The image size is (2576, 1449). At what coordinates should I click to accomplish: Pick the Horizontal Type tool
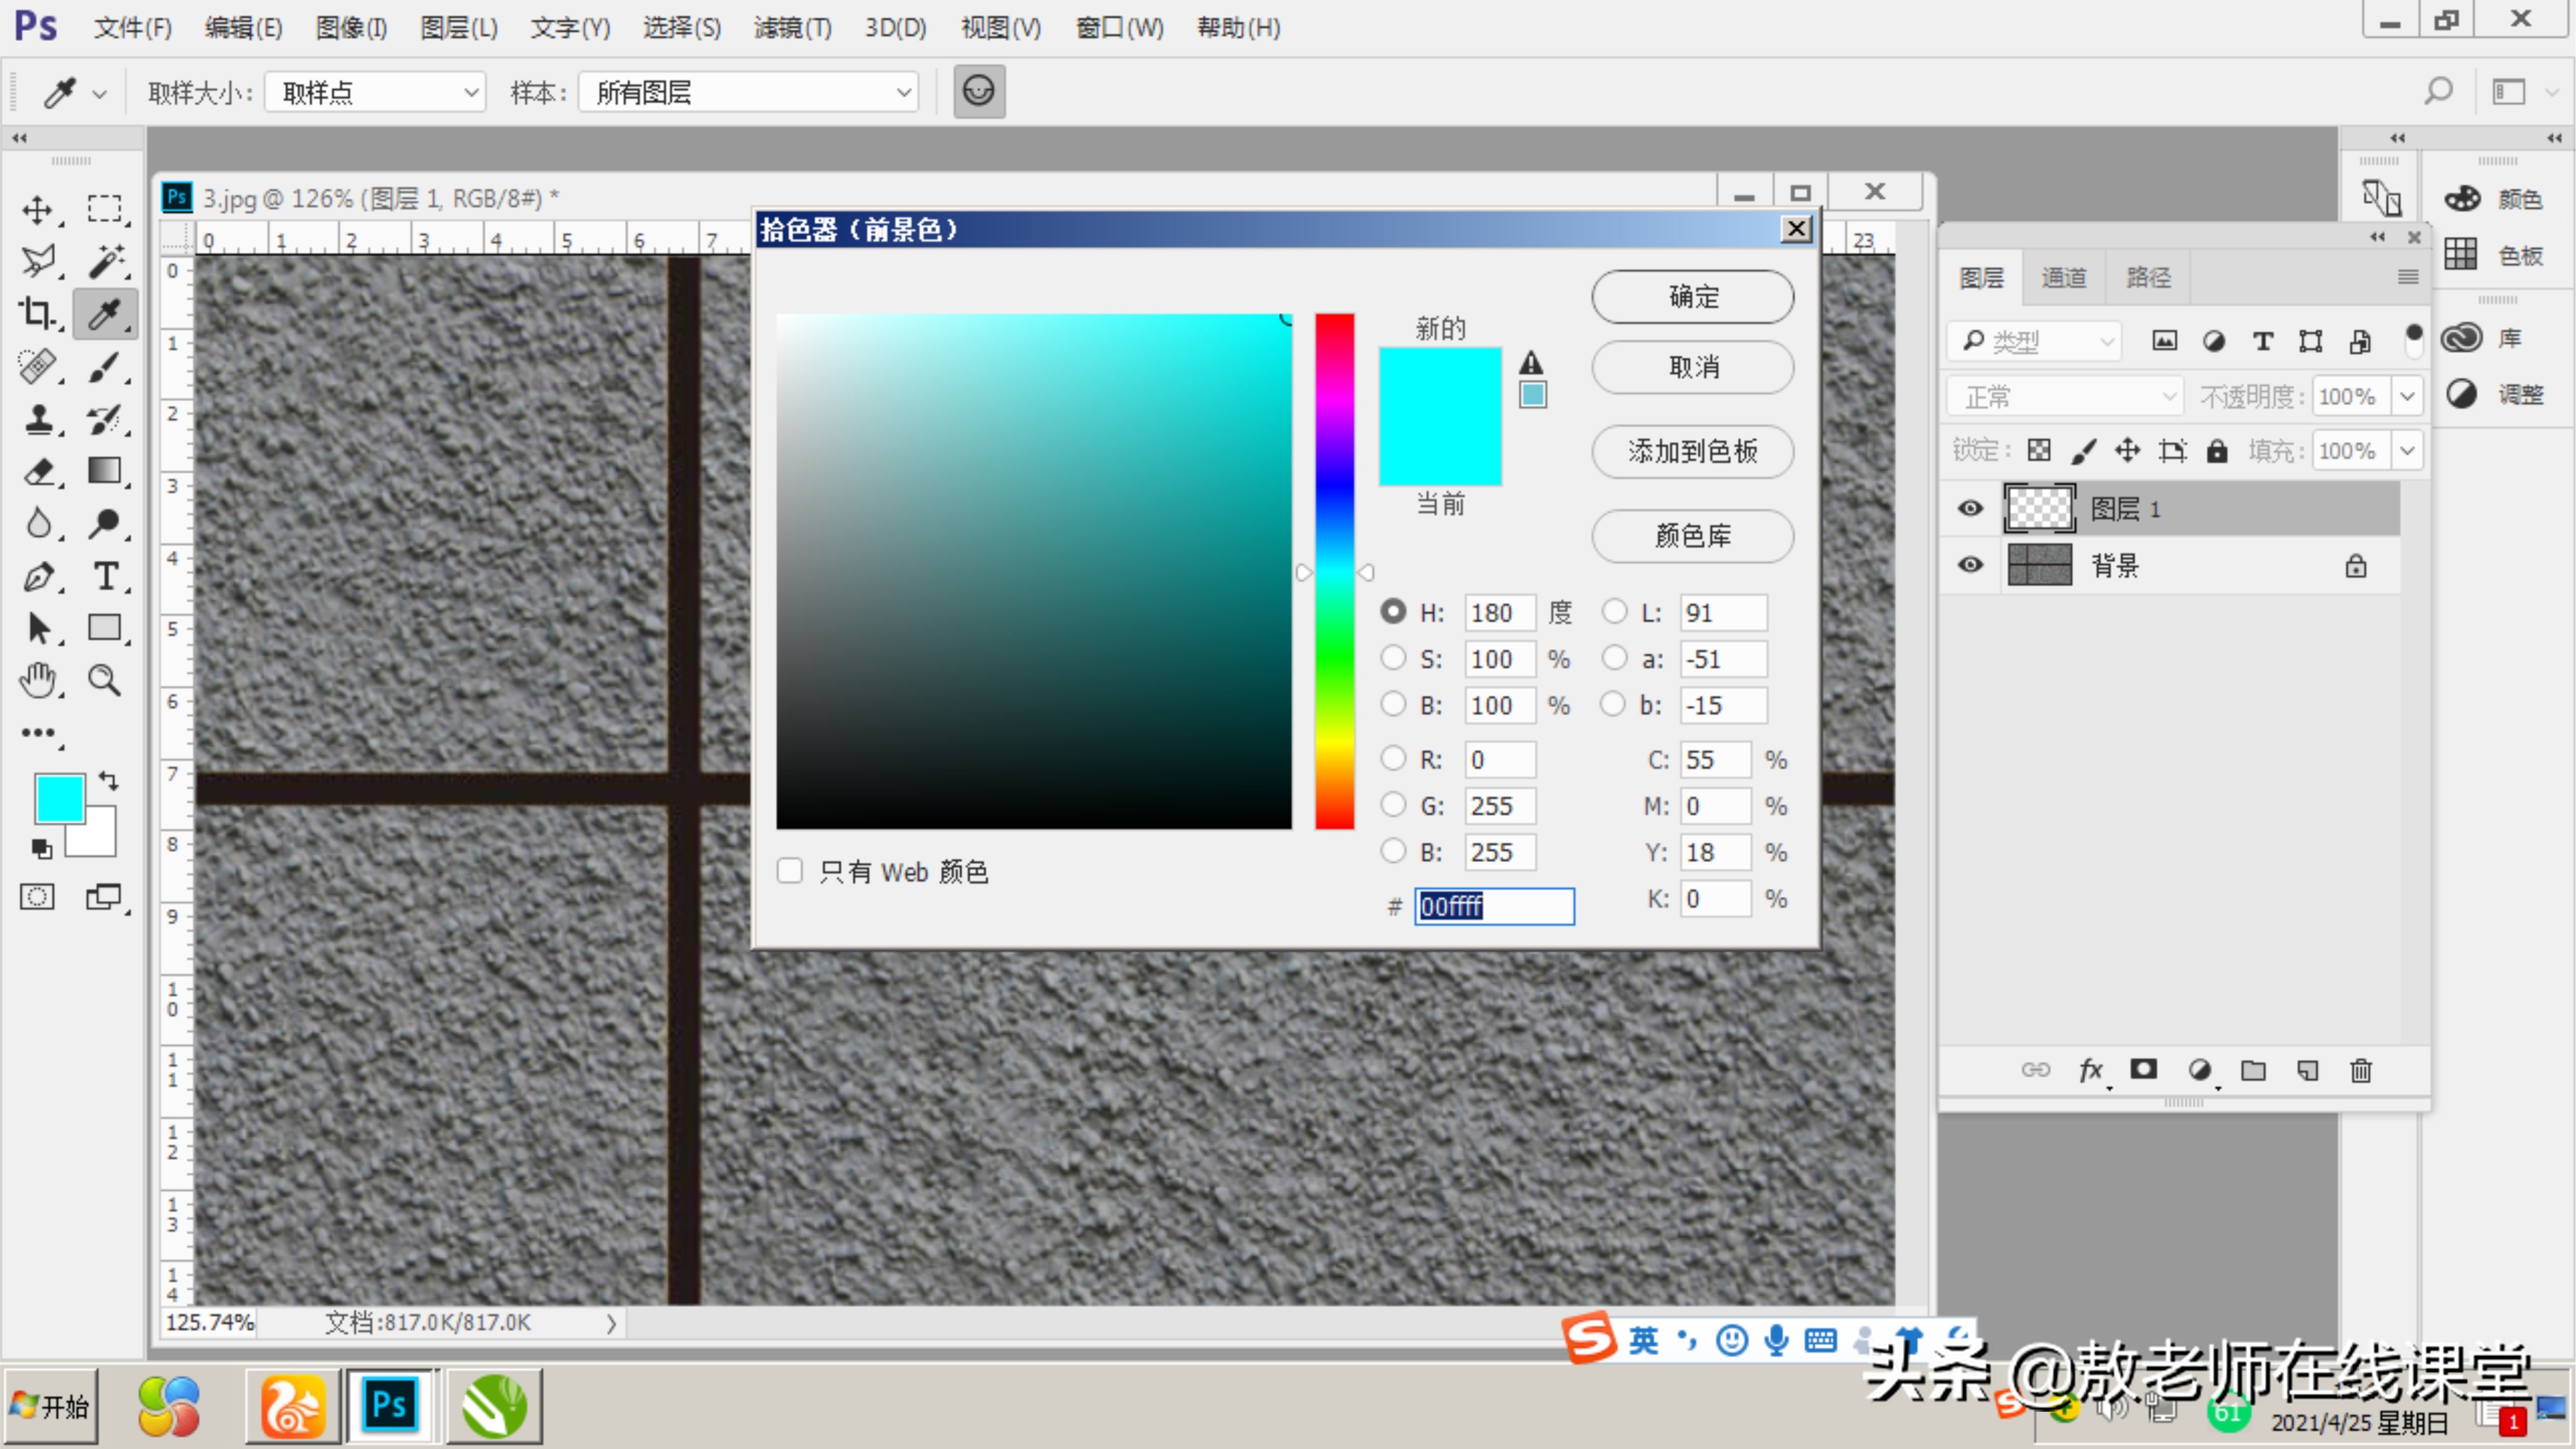tap(105, 576)
